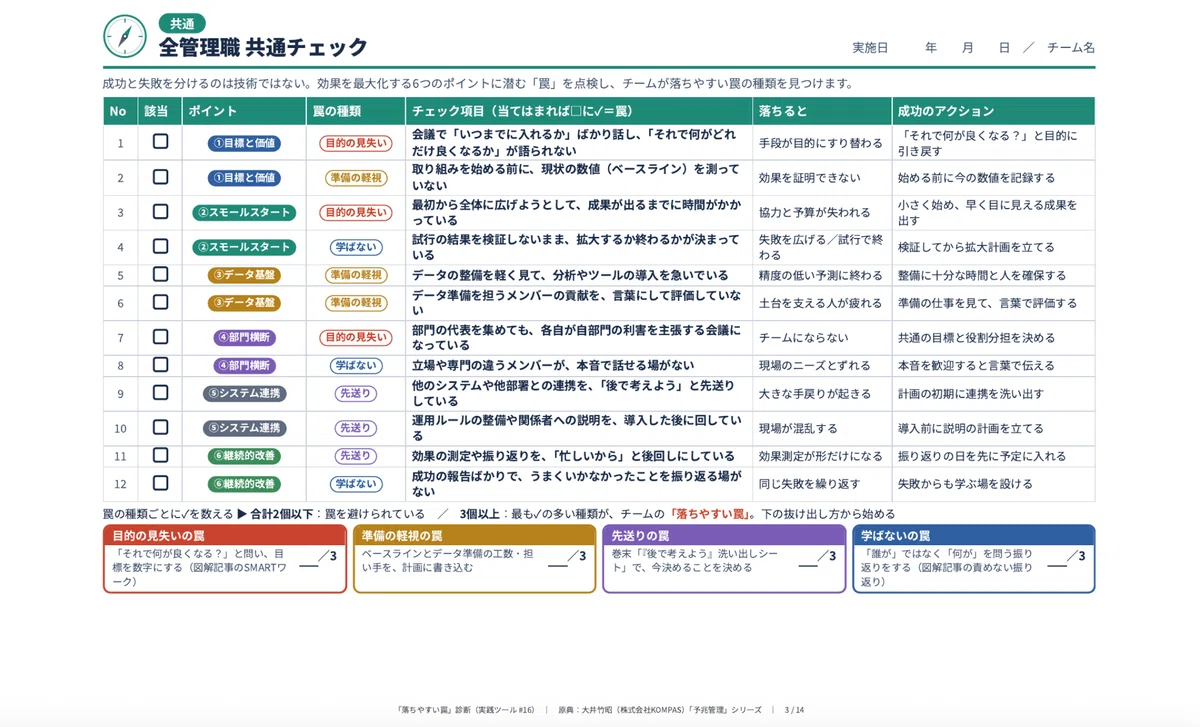Click the compass icon beside the title
The height and width of the screenshot is (727, 1200).
(124, 36)
